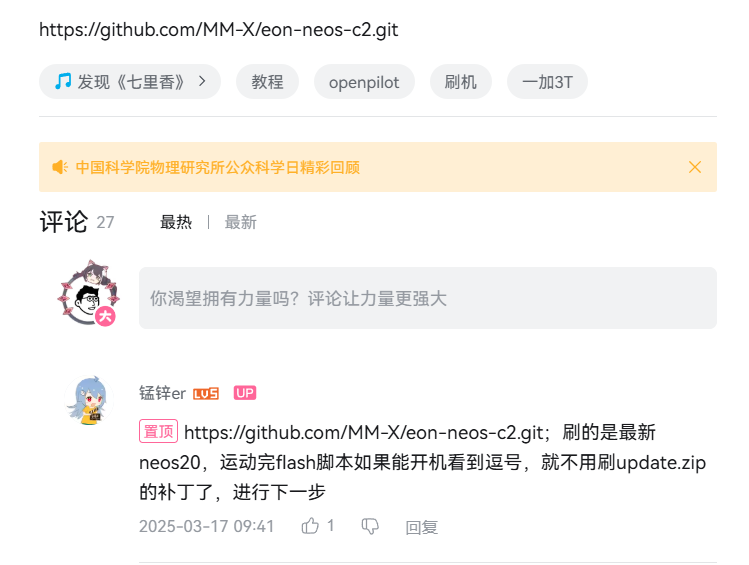Click the music note icon in 七里香 tag
The height and width of the screenshot is (565, 749).
tap(63, 82)
